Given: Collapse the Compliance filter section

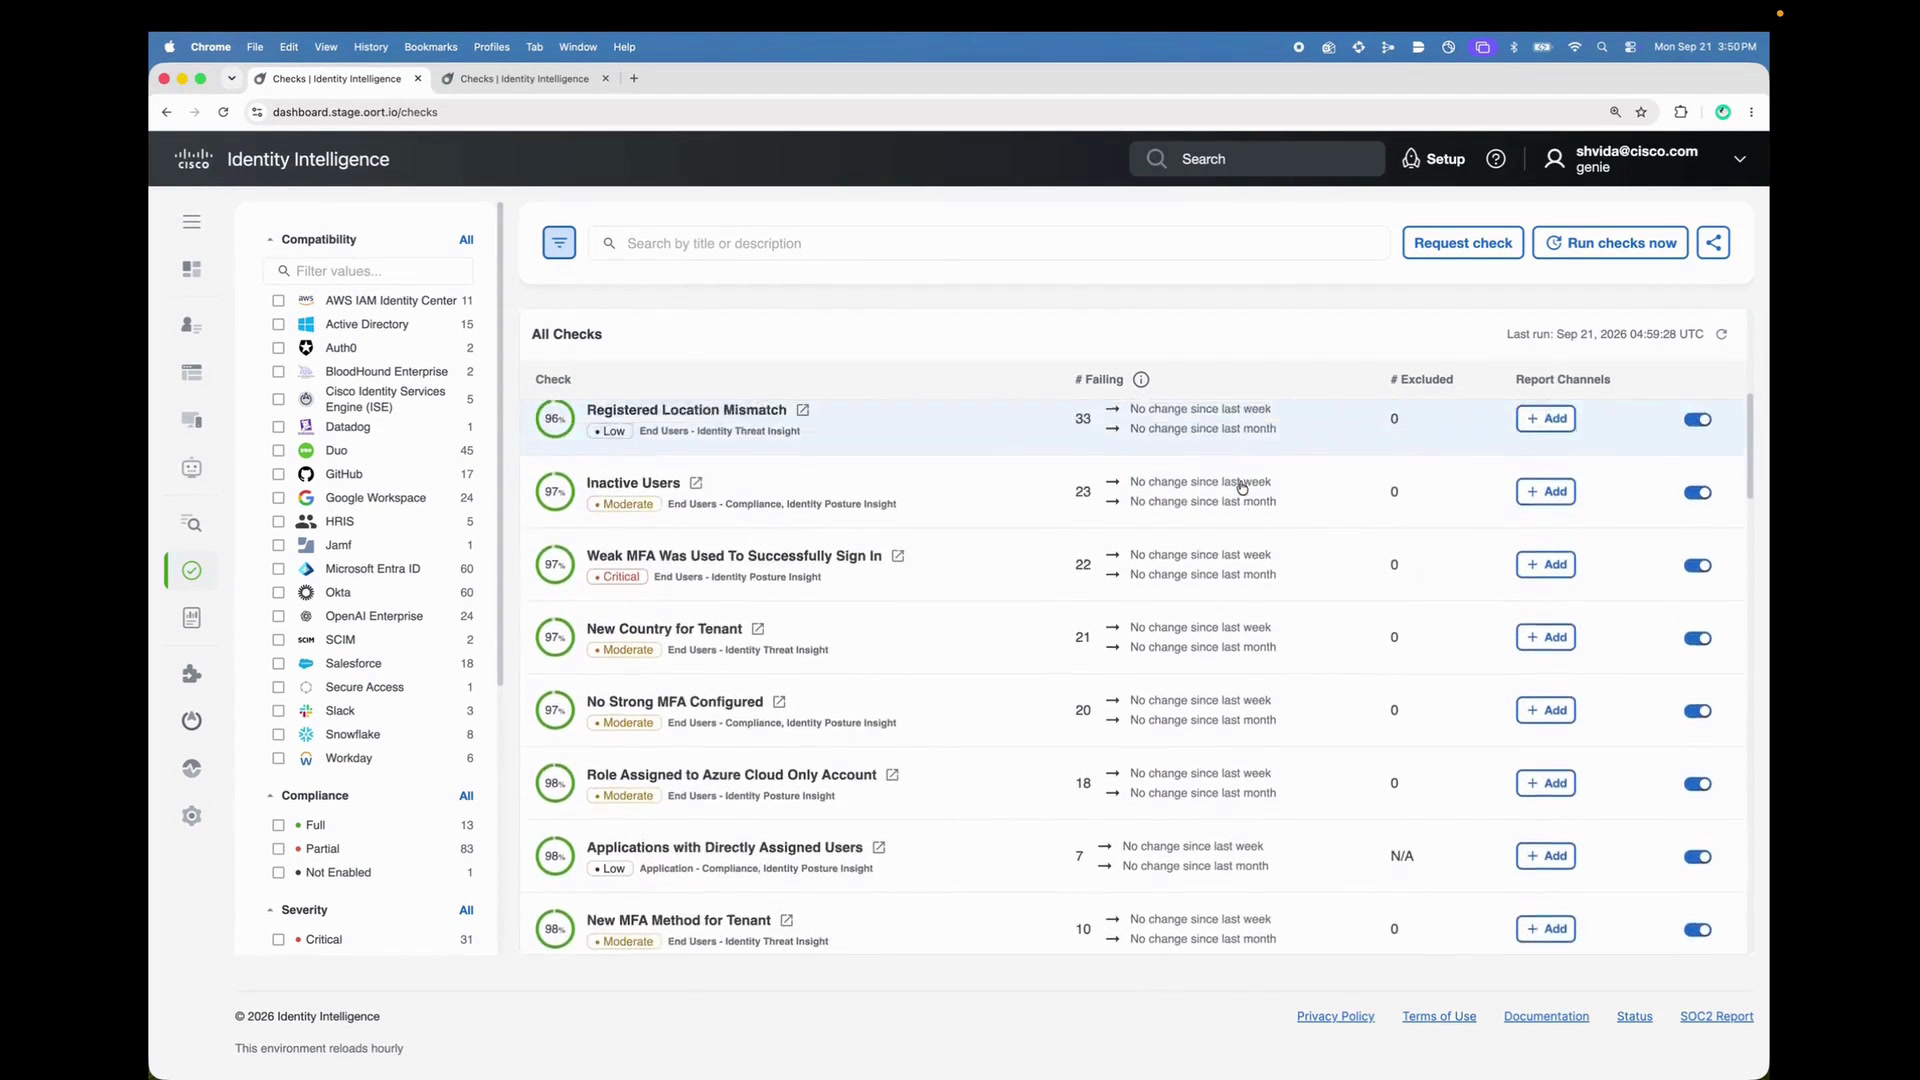Looking at the screenshot, I should (x=270, y=796).
